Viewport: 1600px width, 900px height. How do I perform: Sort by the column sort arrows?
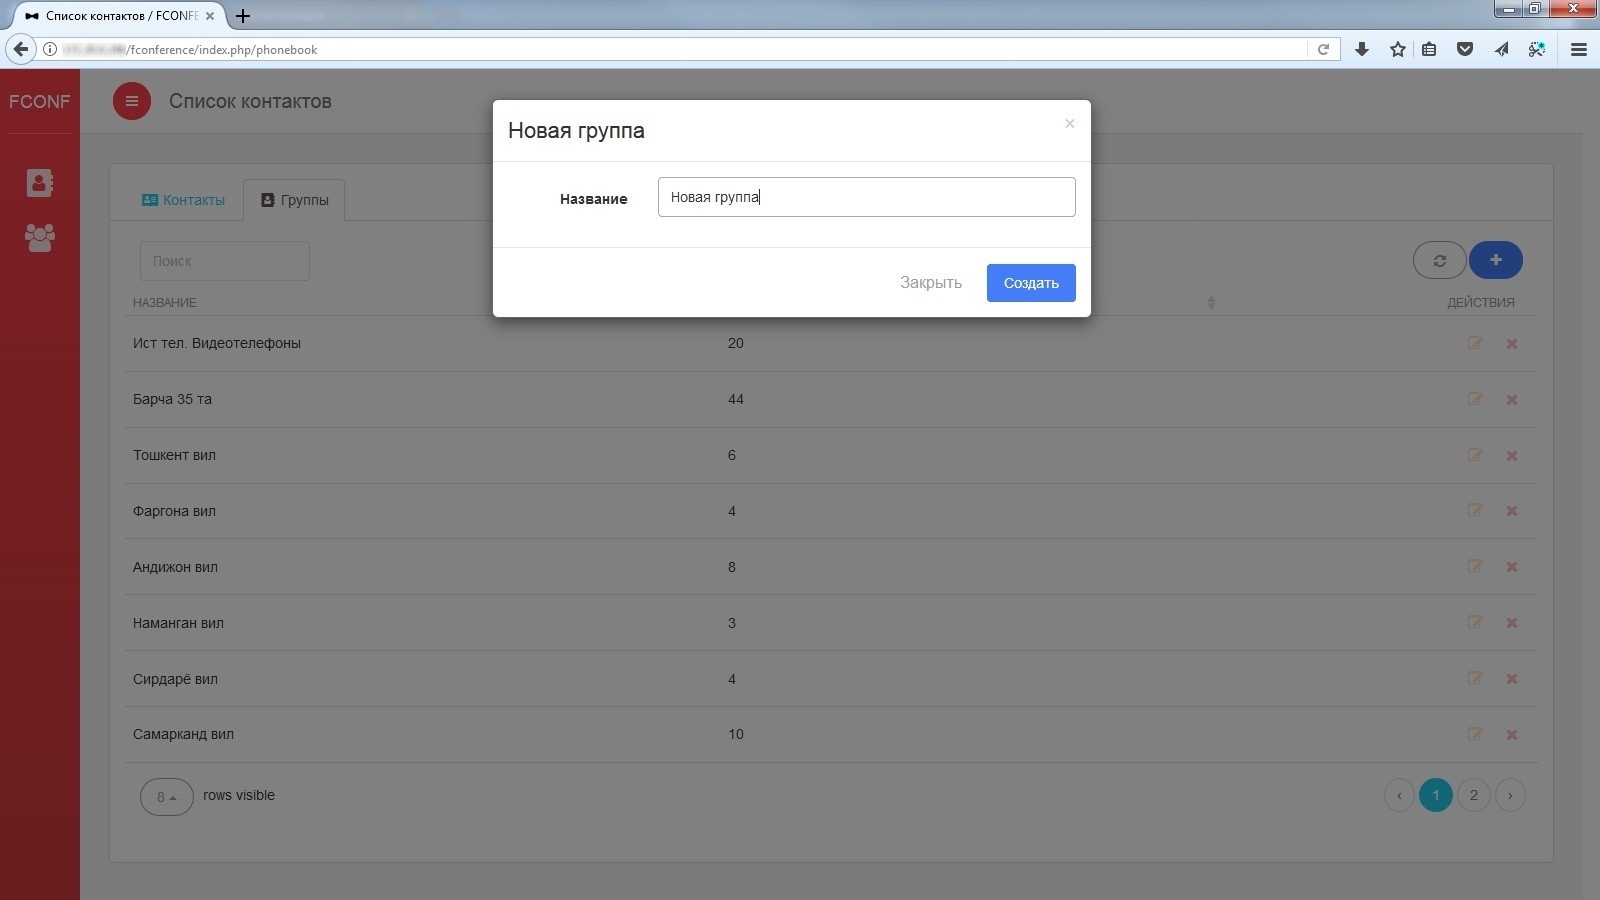point(1211,302)
